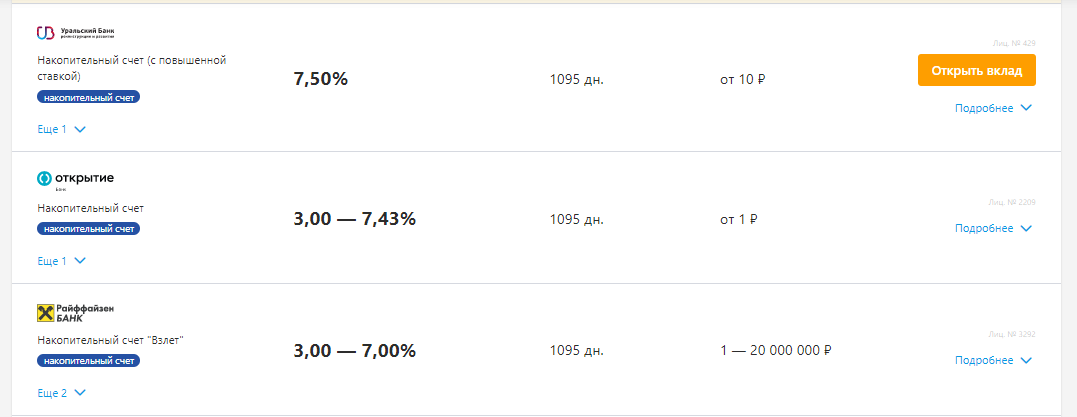
Task: Click the 7,50% interest rate
Action: pyautogui.click(x=320, y=79)
